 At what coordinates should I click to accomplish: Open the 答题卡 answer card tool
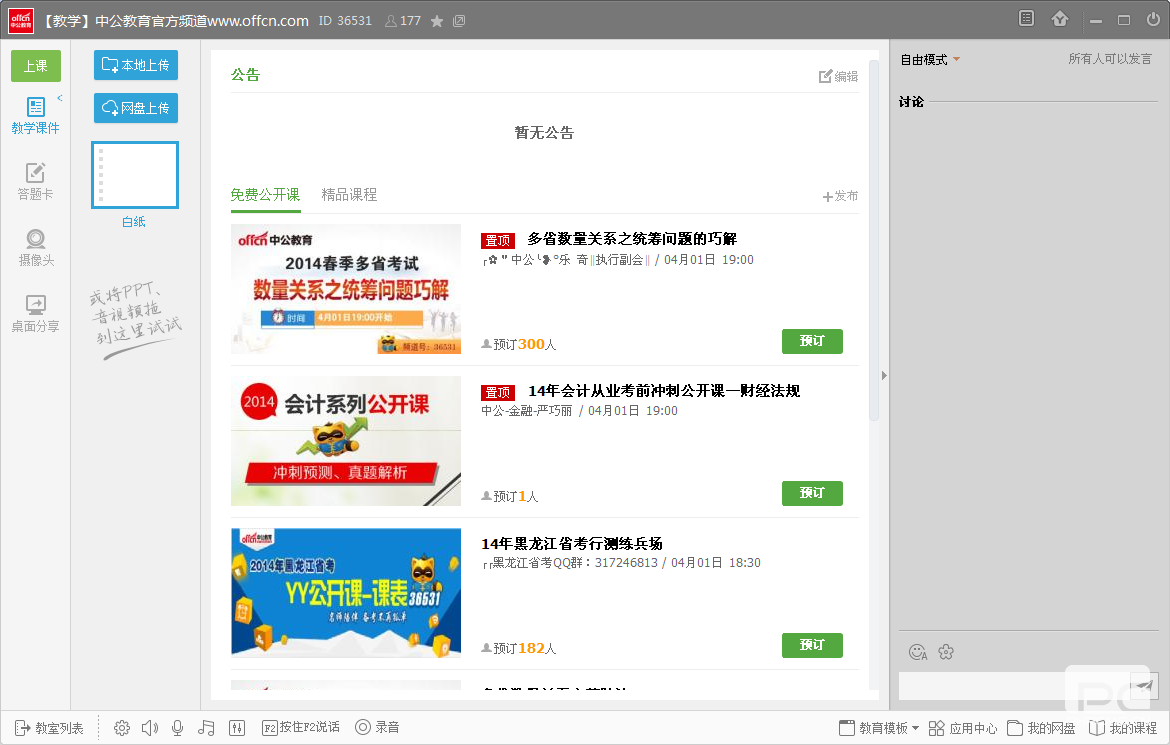35,182
